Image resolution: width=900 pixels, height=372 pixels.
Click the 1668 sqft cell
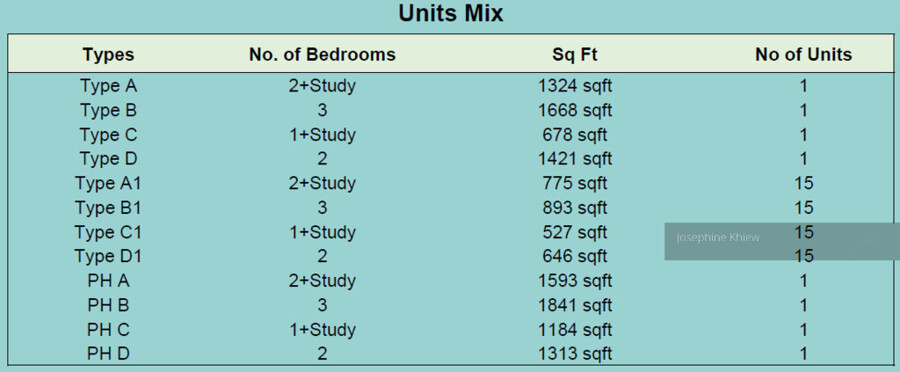575,110
